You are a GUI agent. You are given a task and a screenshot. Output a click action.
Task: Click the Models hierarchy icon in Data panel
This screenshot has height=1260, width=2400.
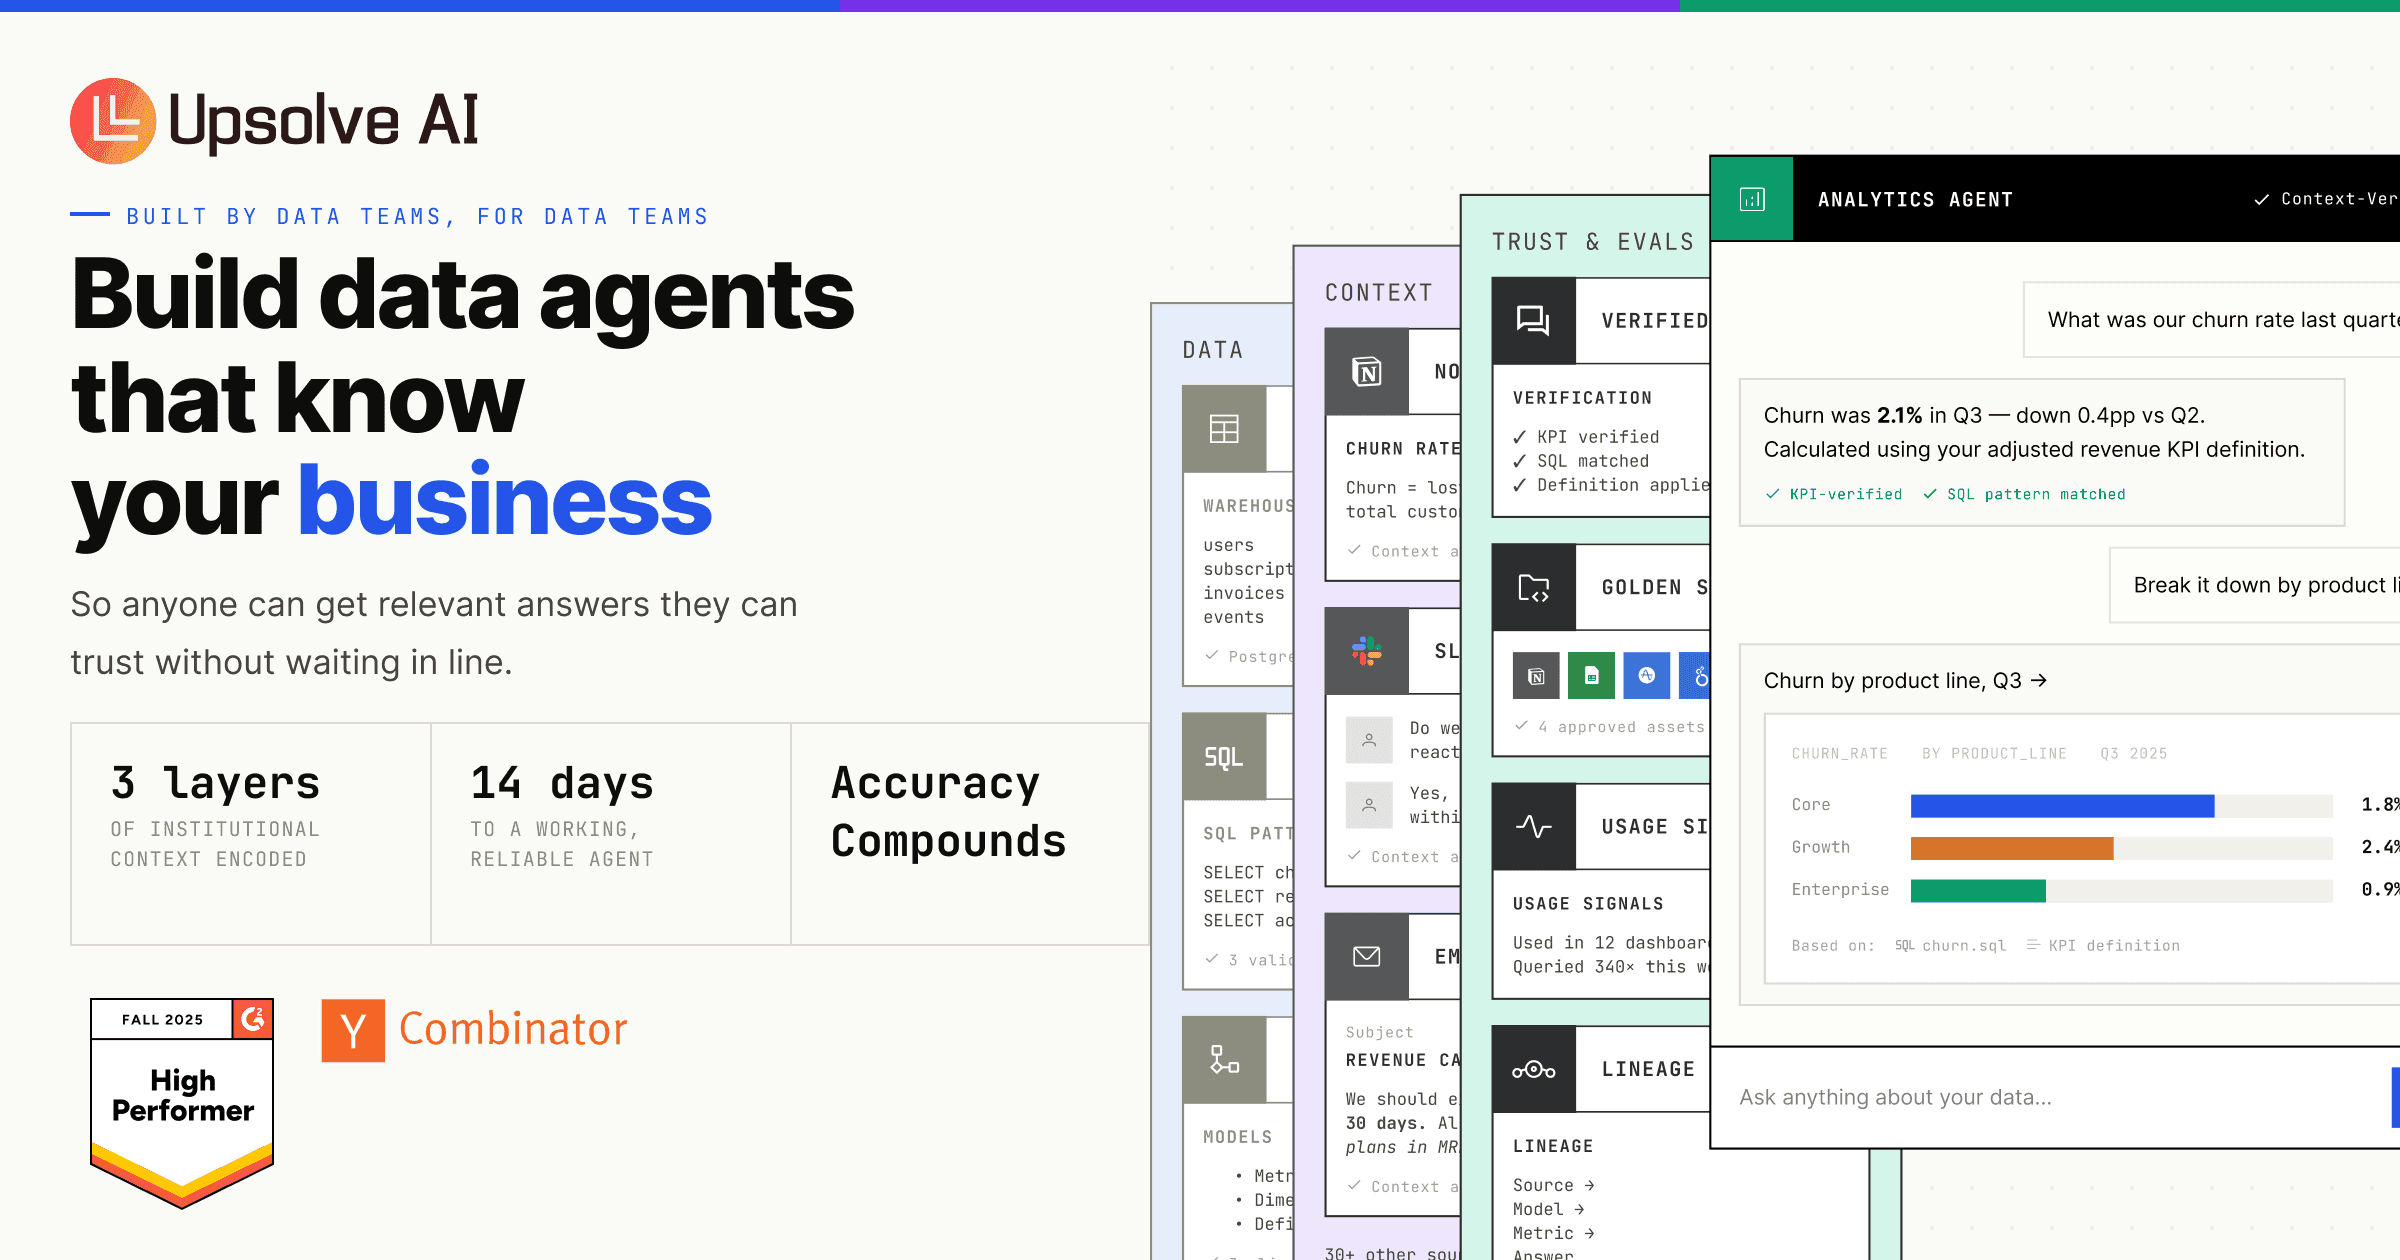(x=1224, y=1060)
